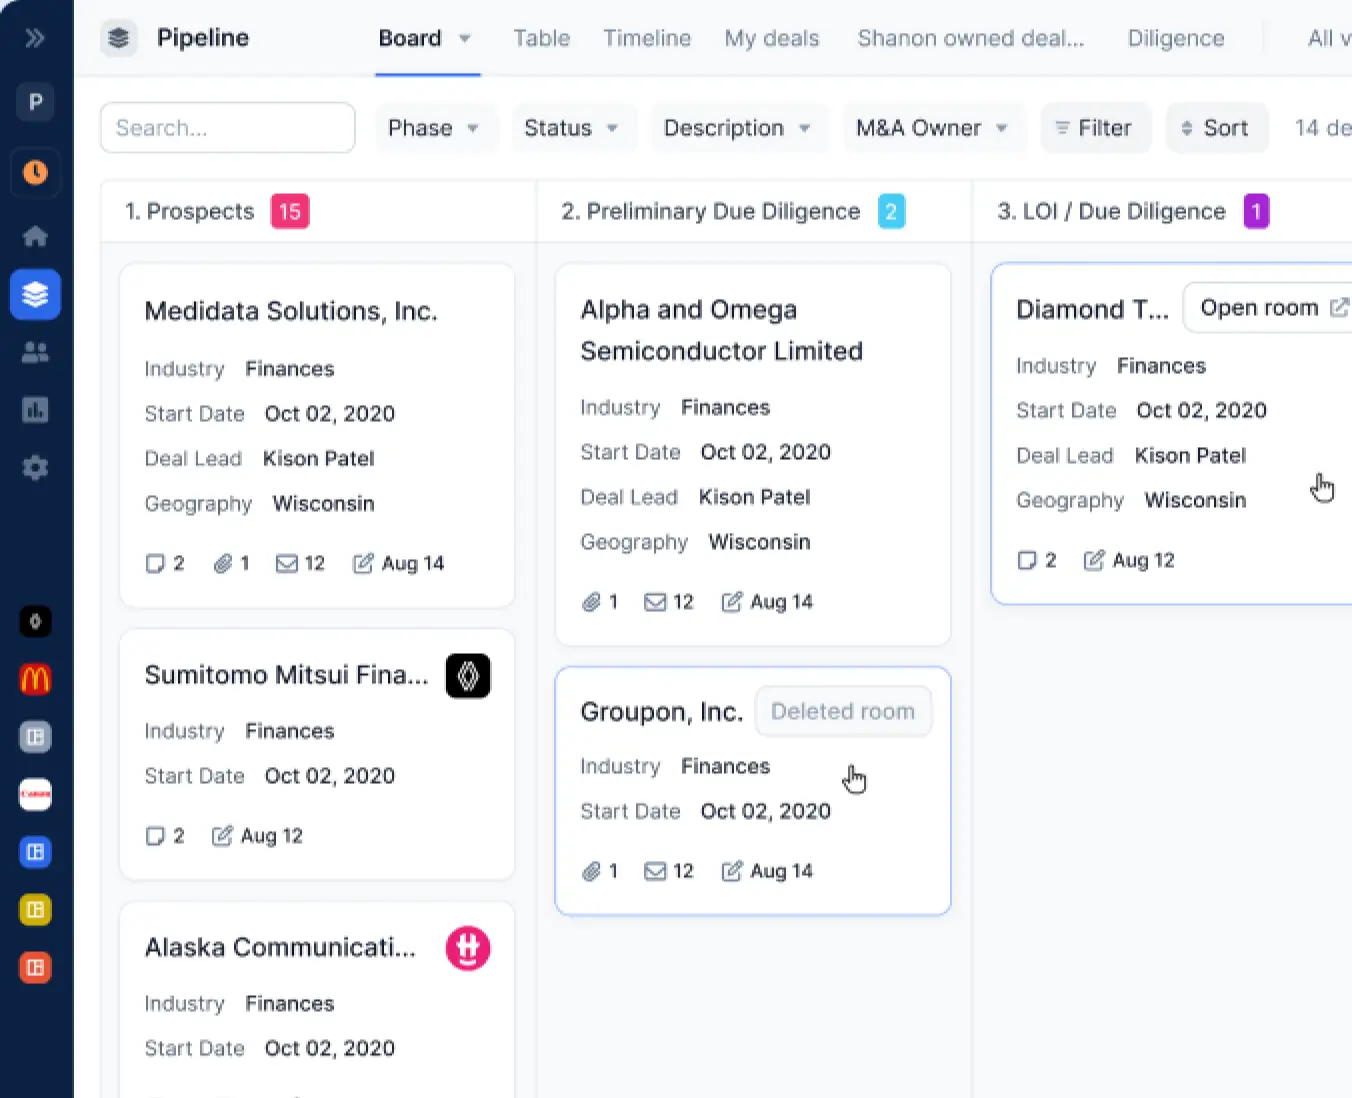
Task: Click the Sort button
Action: pyautogui.click(x=1217, y=128)
